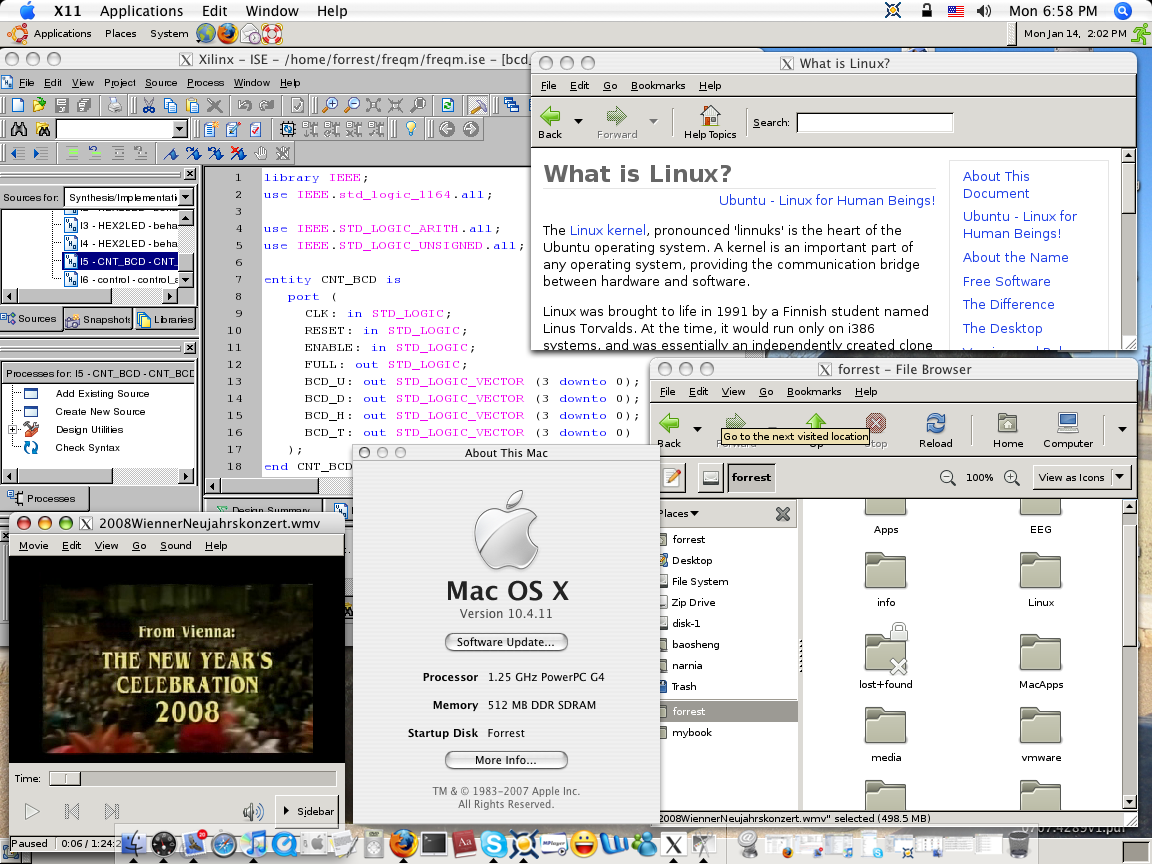
Task: Click the Software Update button
Action: pyautogui.click(x=506, y=642)
